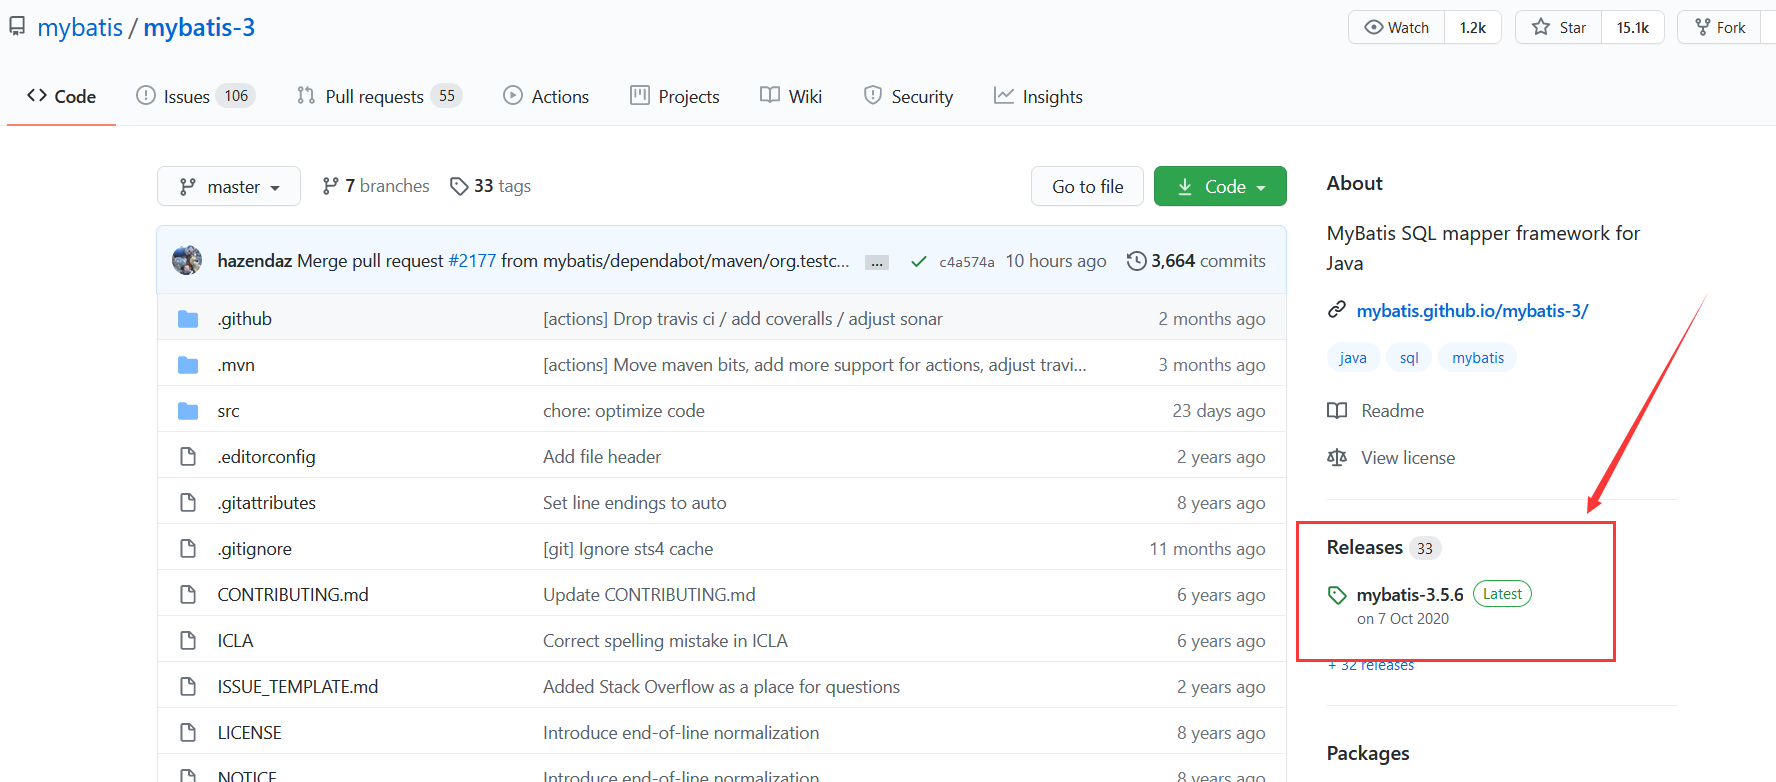Star the mybatis-3 repository

coord(1559,27)
